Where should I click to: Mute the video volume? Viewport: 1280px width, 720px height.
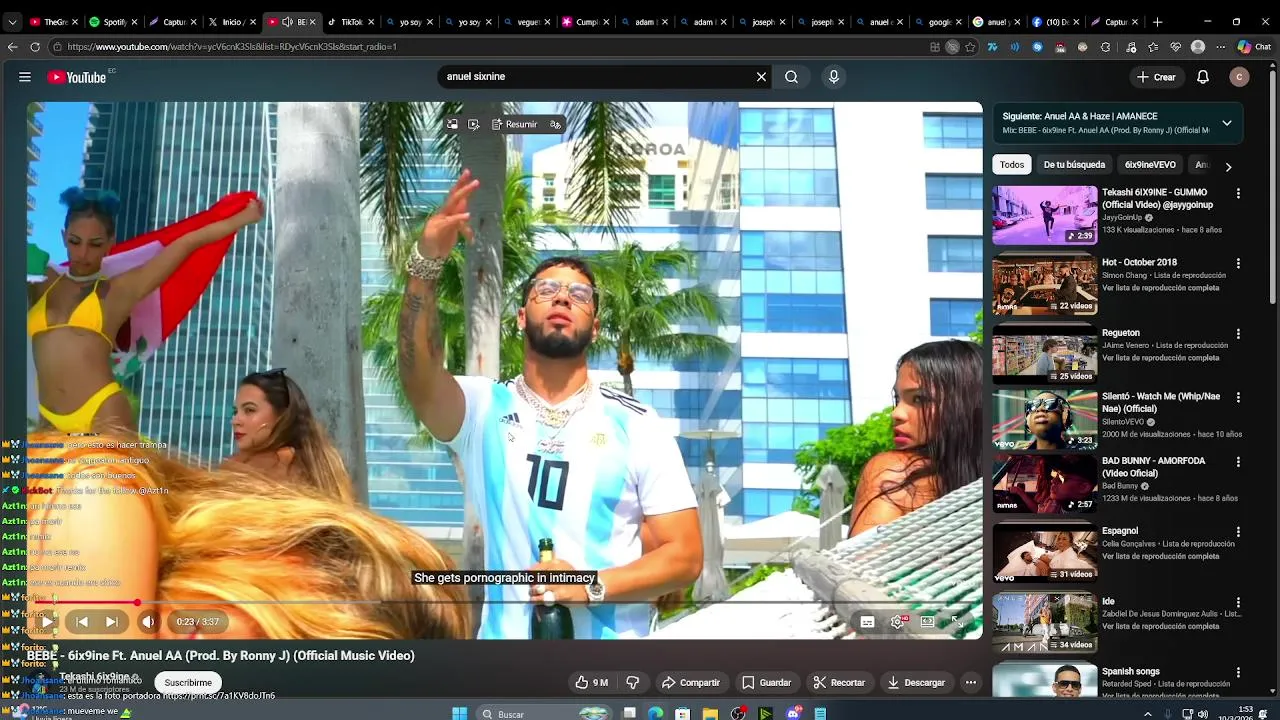coord(148,622)
